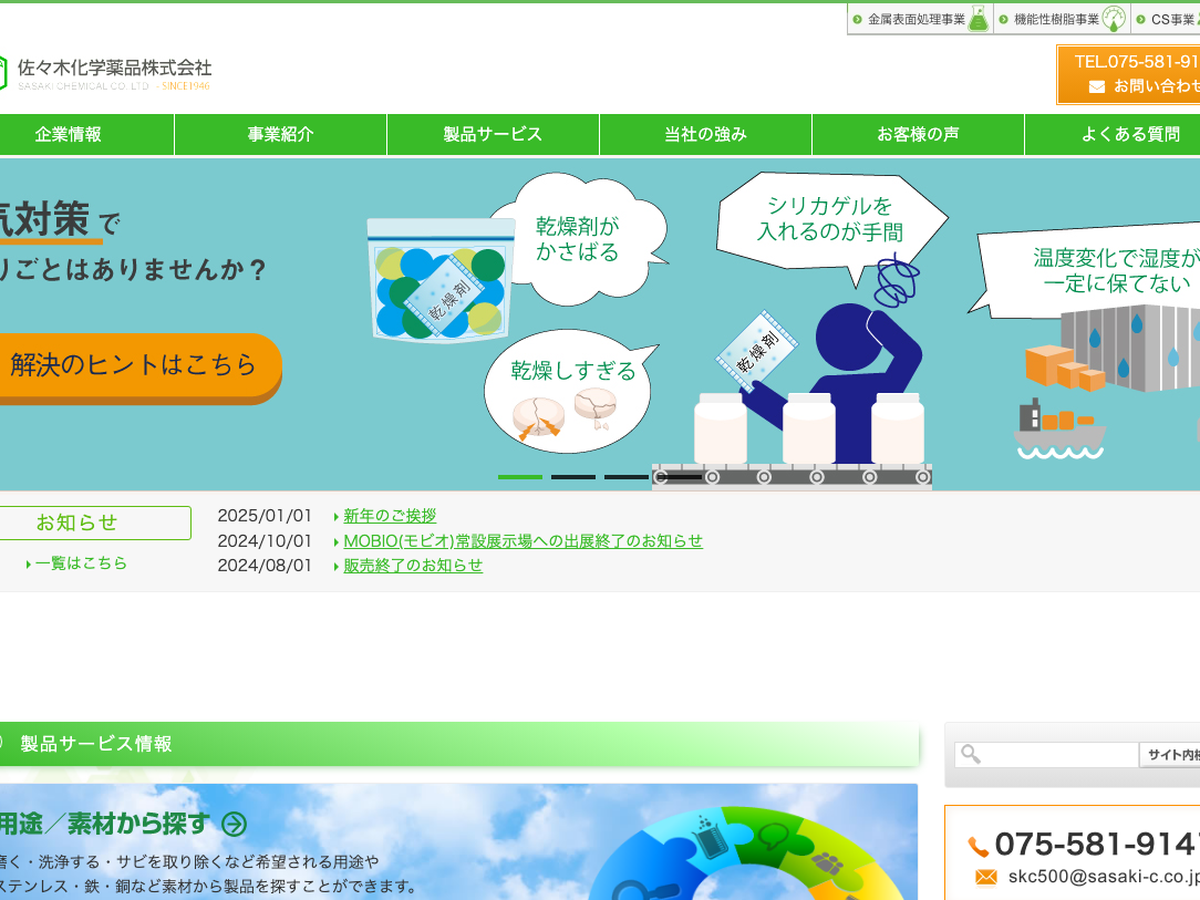
Task: Open the 製品サービス navigation tab
Action: [493, 135]
